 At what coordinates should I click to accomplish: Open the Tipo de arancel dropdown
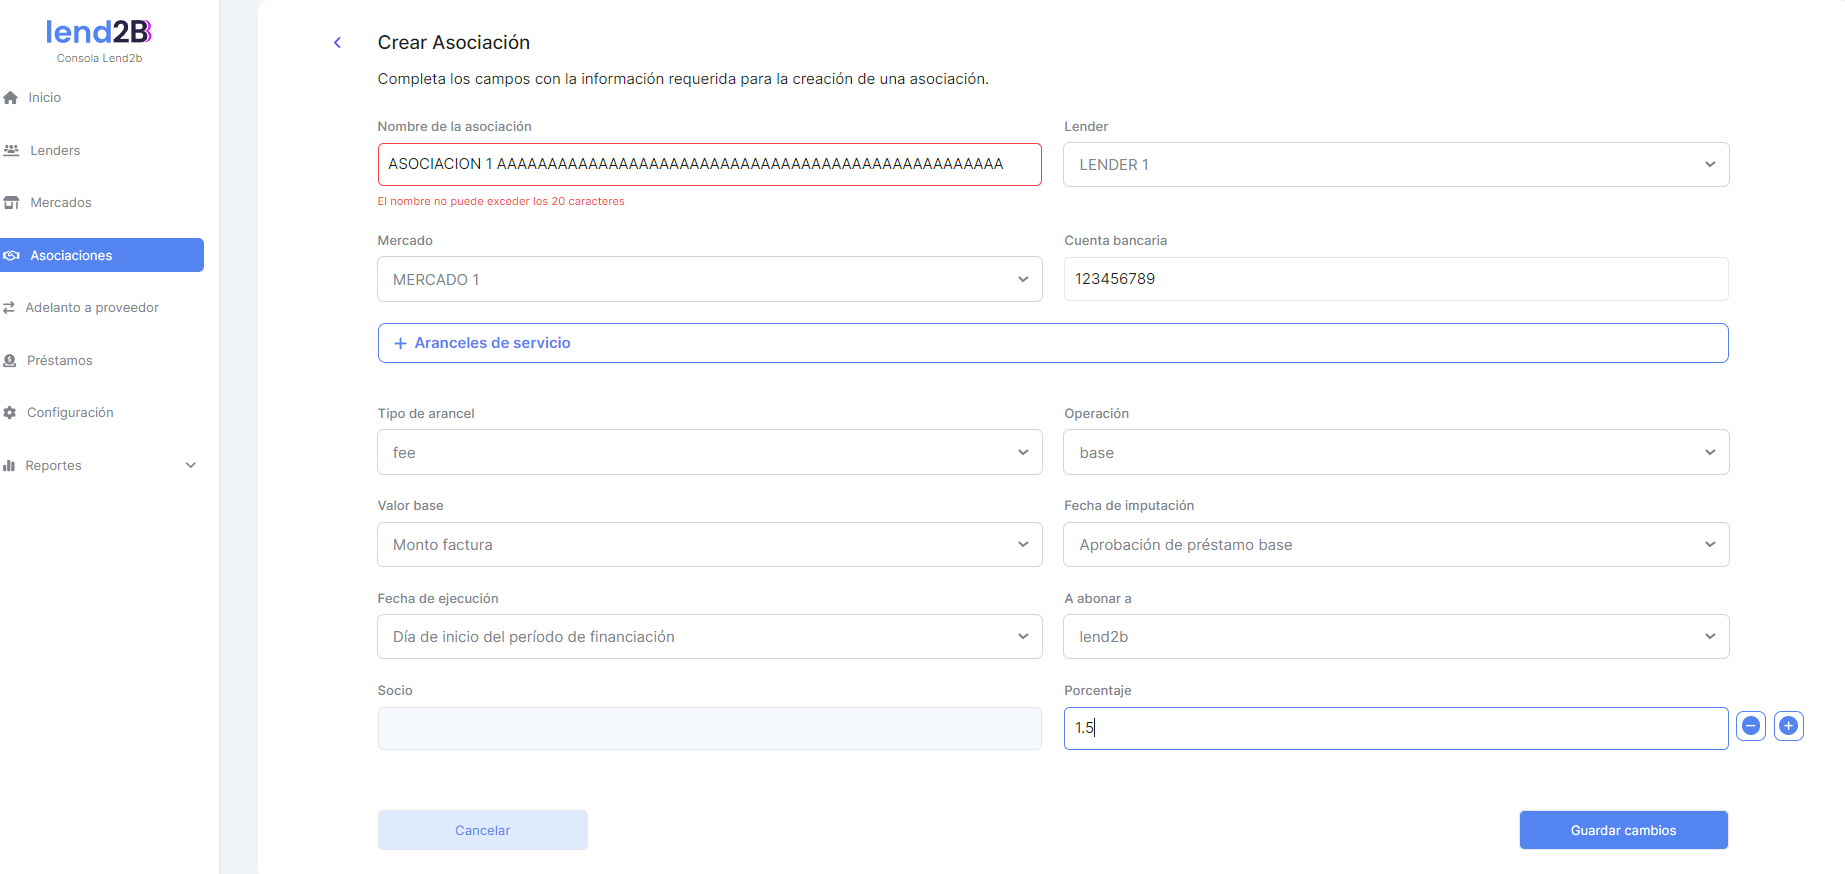(709, 453)
